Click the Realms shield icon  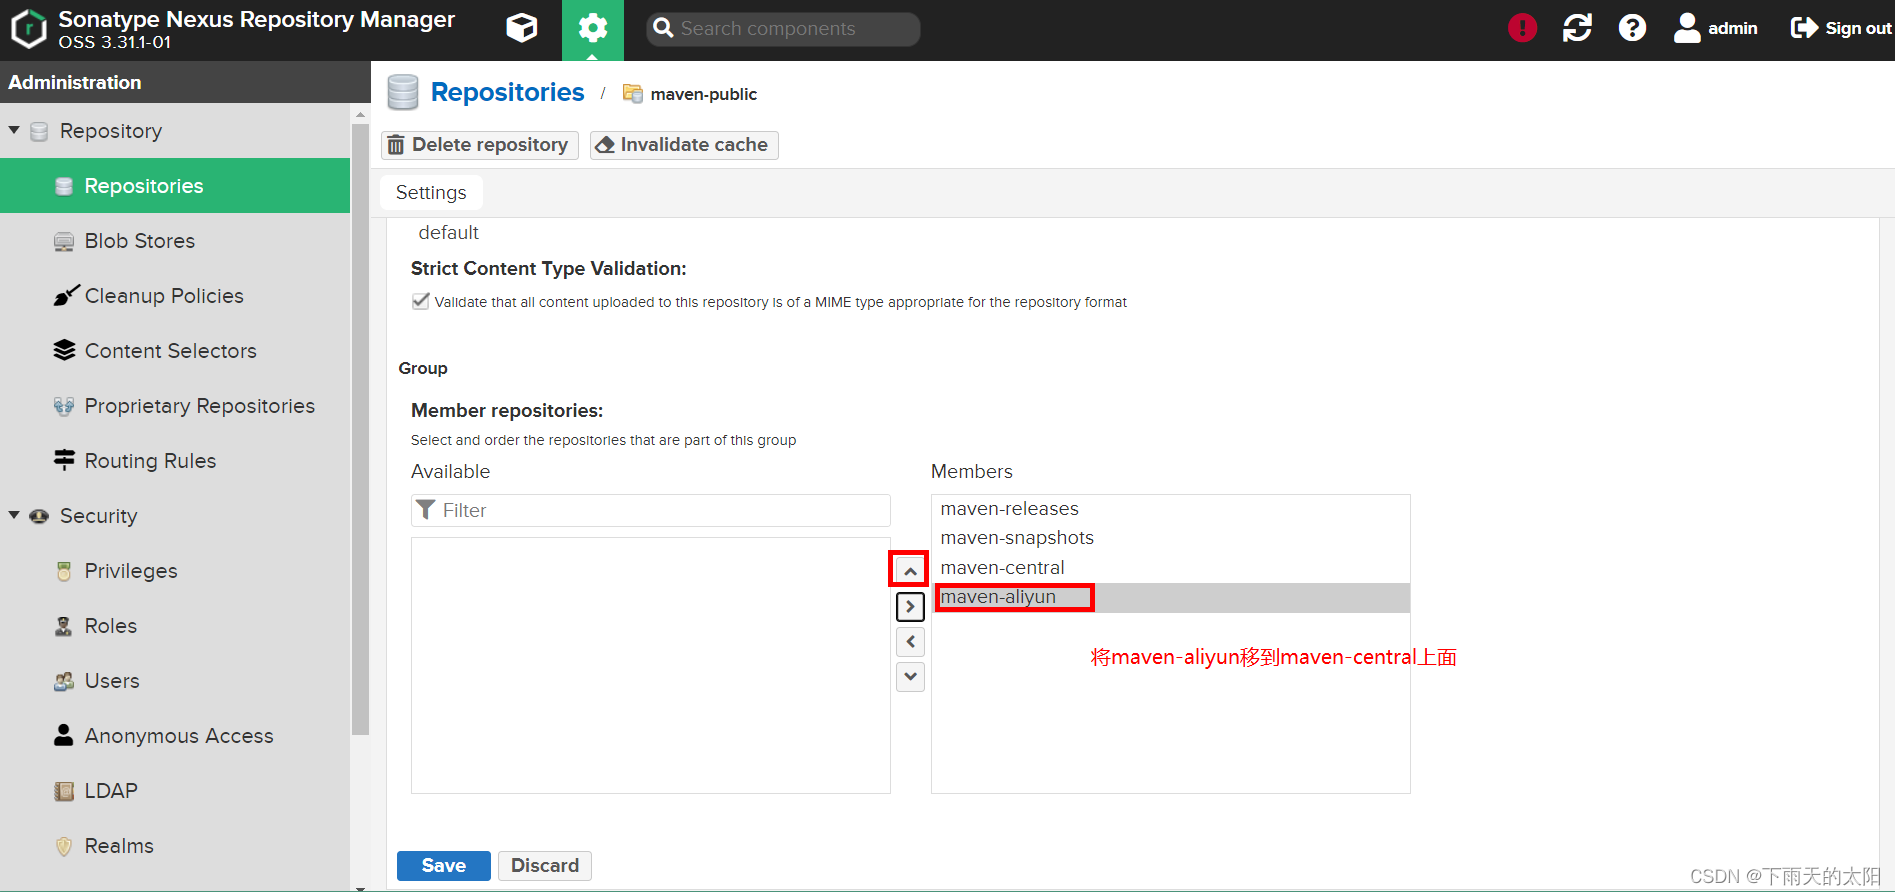tap(64, 846)
